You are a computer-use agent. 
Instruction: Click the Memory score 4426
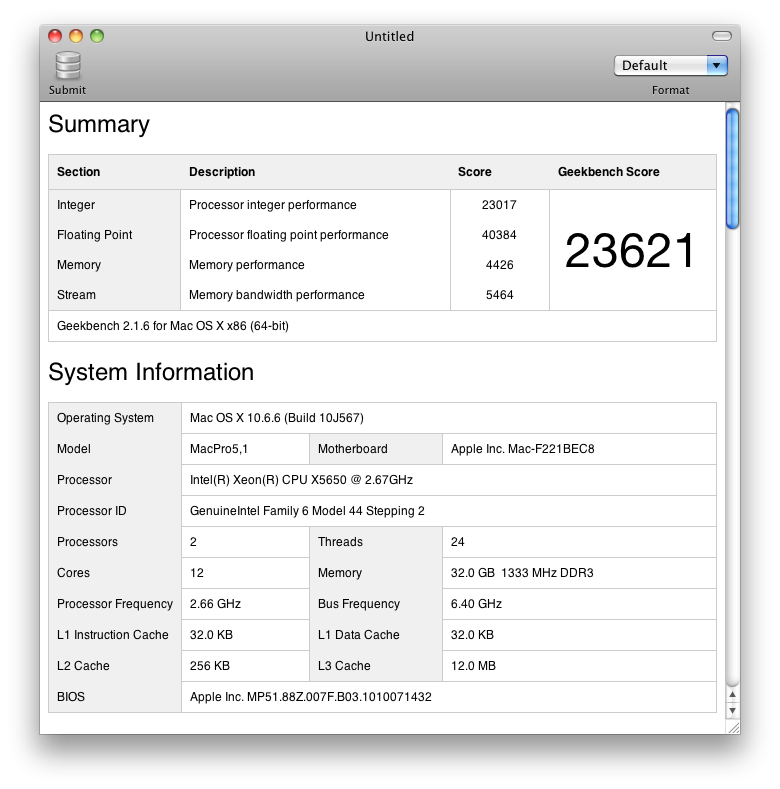[500, 265]
